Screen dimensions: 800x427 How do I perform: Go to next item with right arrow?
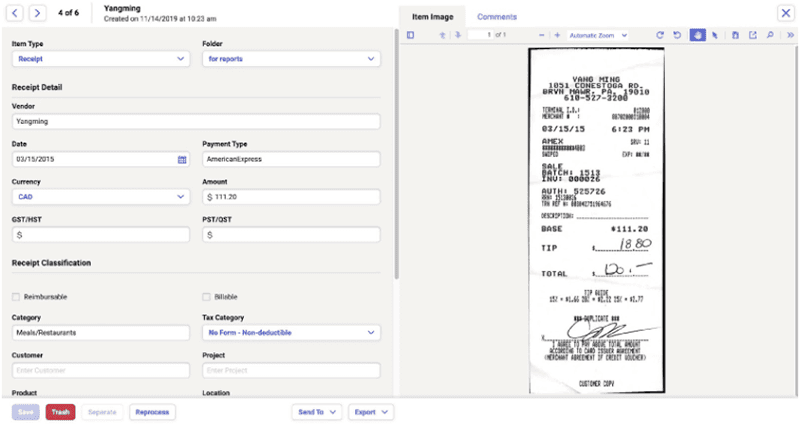37,13
